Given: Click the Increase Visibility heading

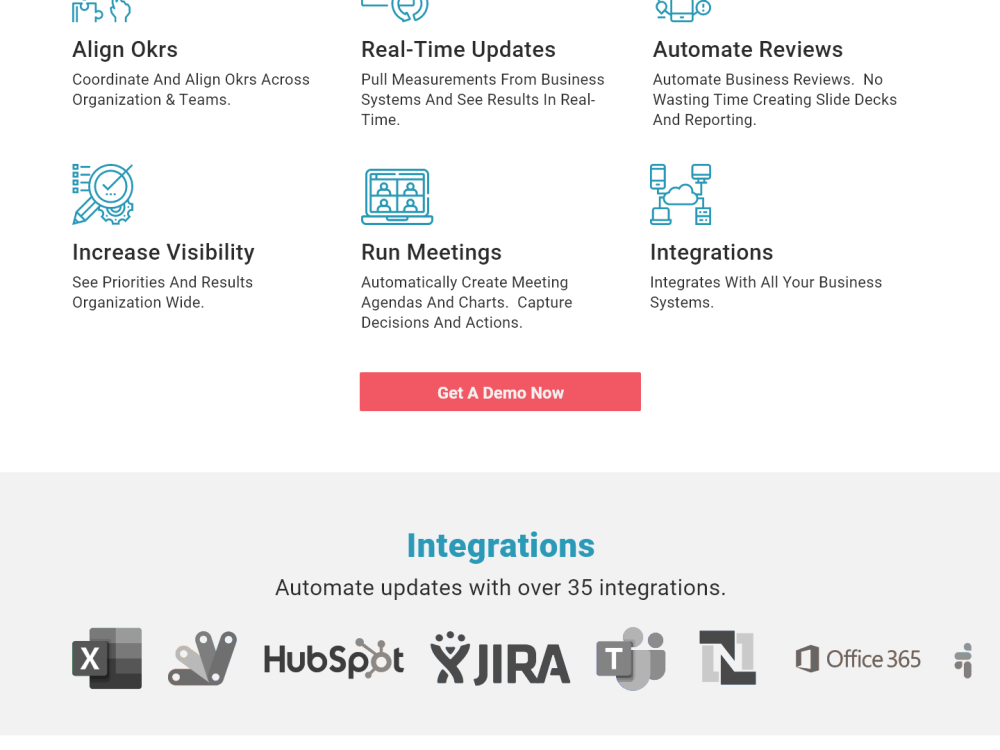Looking at the screenshot, I should pyautogui.click(x=163, y=253).
